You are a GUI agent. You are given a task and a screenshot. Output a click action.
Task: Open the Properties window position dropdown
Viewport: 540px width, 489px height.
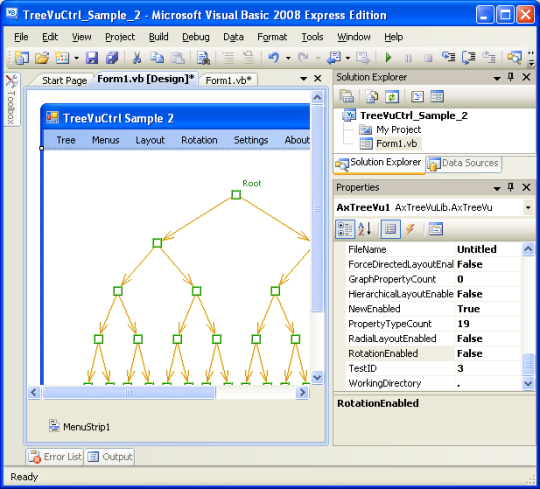click(x=497, y=188)
